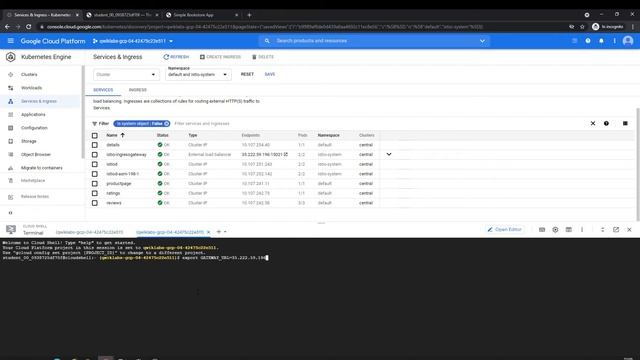Viewport: 640px width, 360px height.
Task: Focus the Filter services and ingresses field
Action: [202, 124]
